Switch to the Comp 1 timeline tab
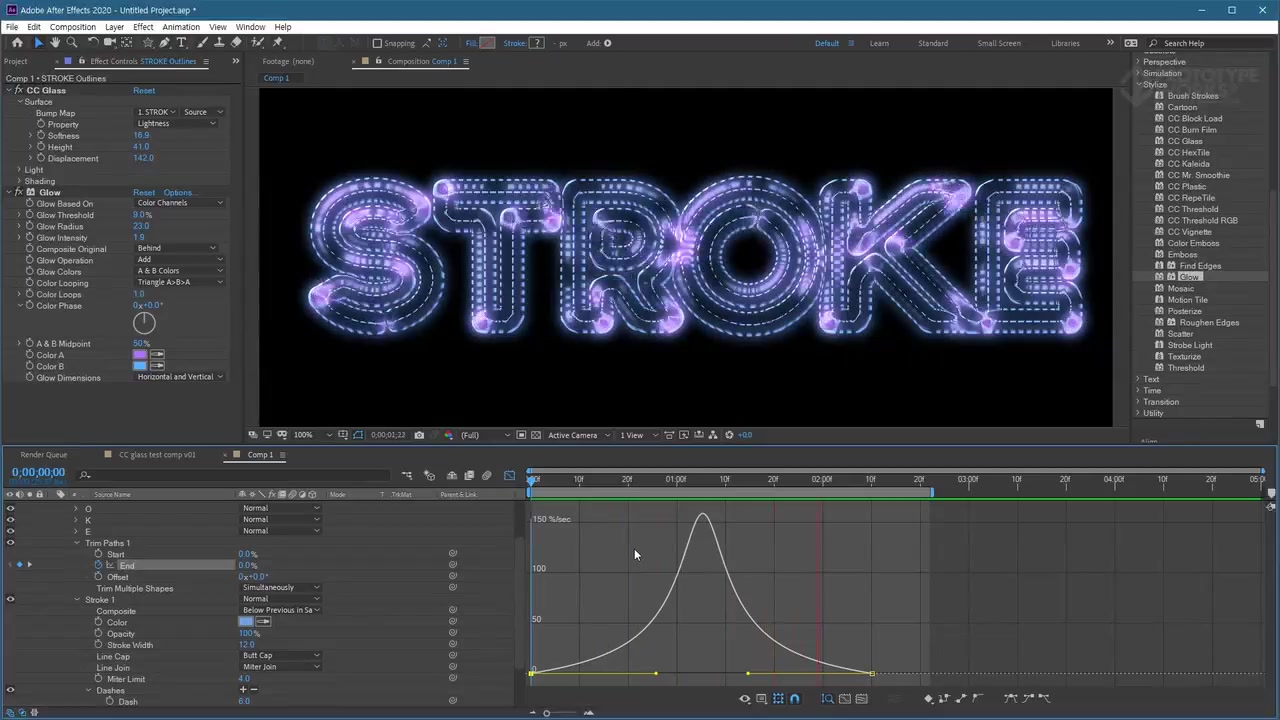The width and height of the screenshot is (1280, 720). (x=258, y=455)
